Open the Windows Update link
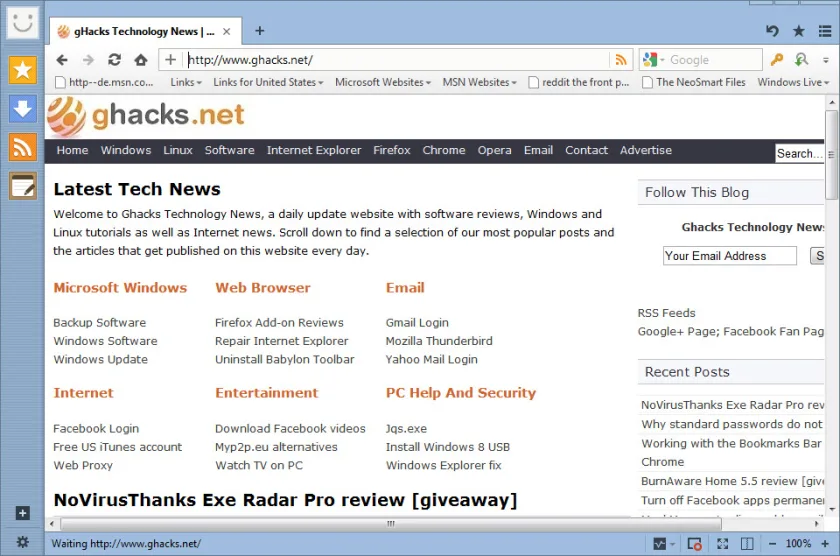840x556 pixels. (100, 359)
